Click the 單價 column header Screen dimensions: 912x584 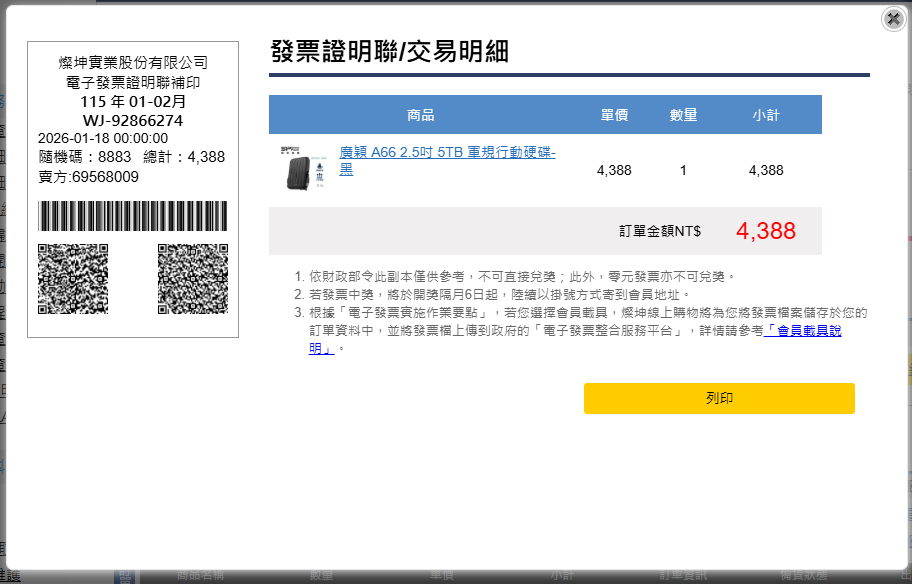(614, 115)
